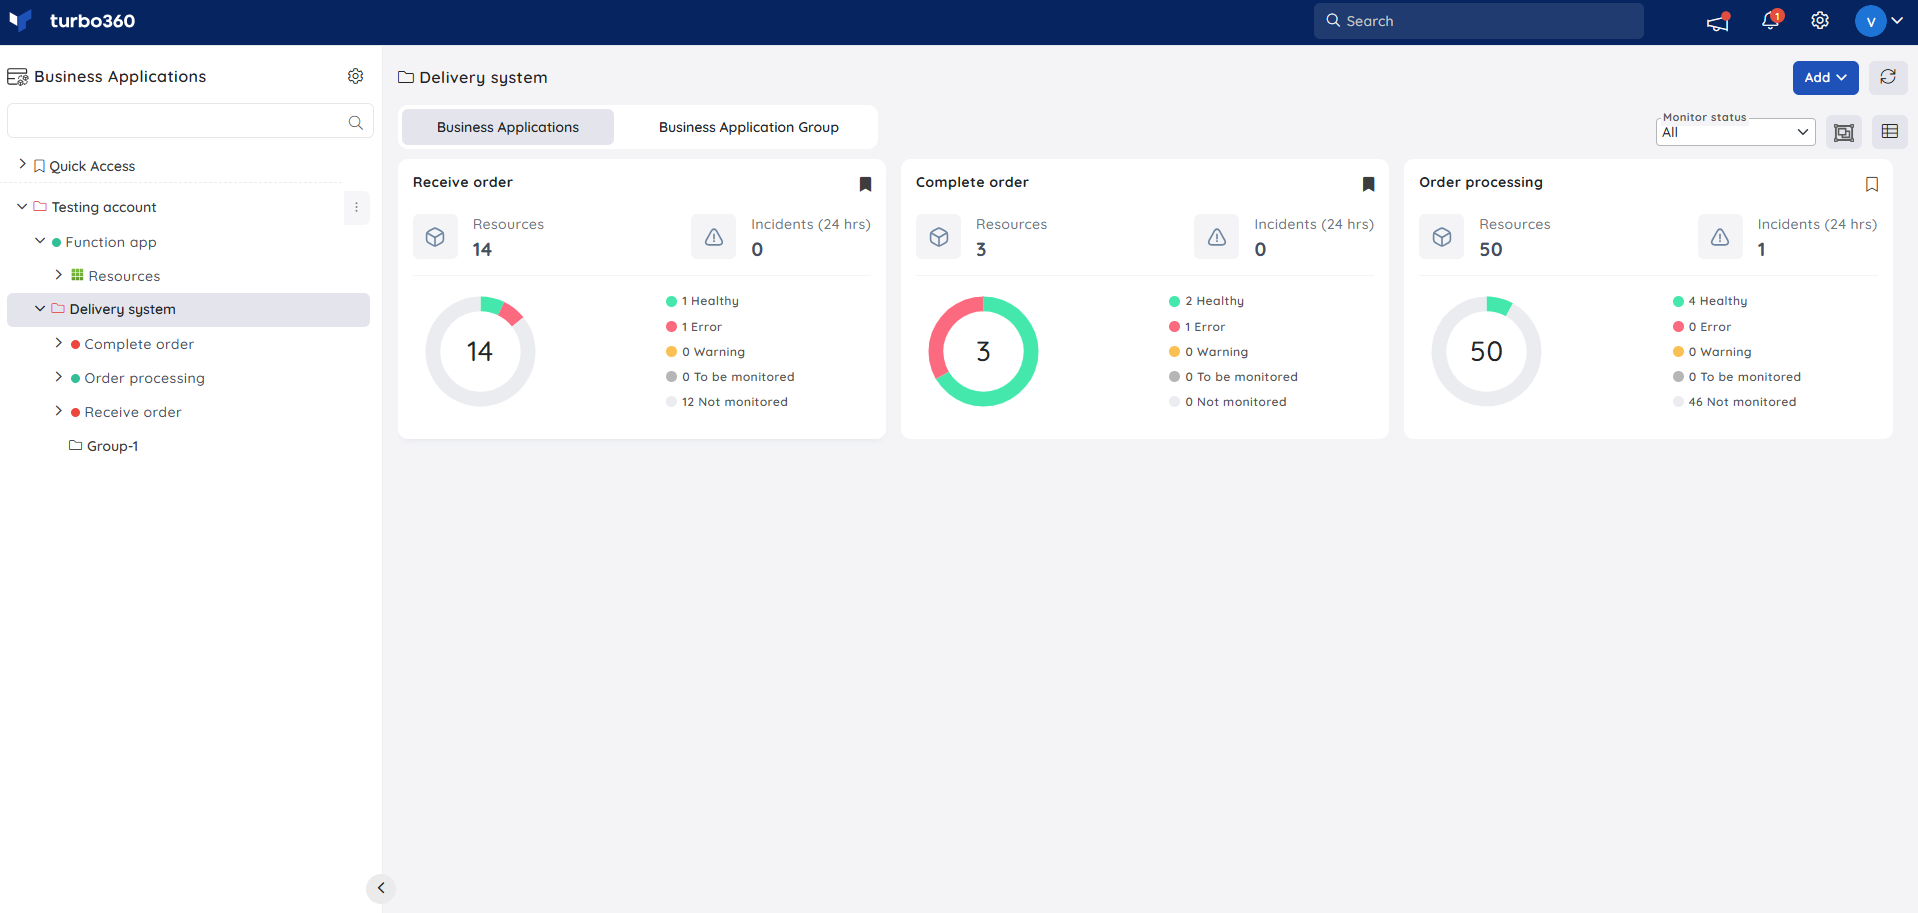Switch to card view layout icon
This screenshot has height=913, width=1918.
[1844, 132]
